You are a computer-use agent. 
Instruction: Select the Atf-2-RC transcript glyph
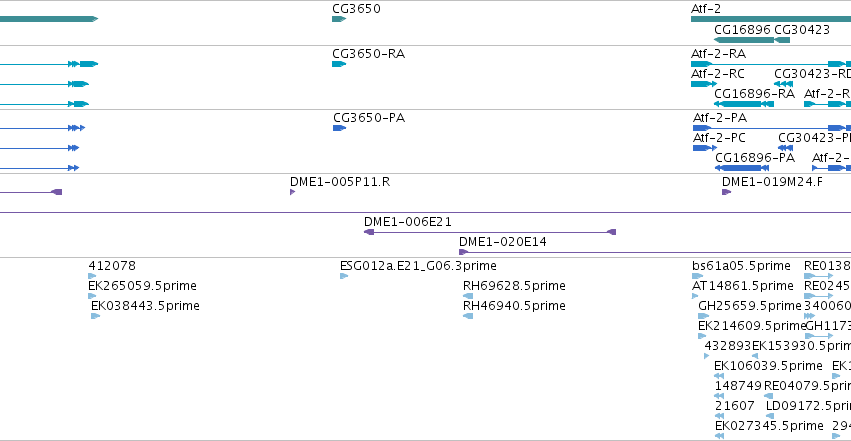click(x=704, y=84)
